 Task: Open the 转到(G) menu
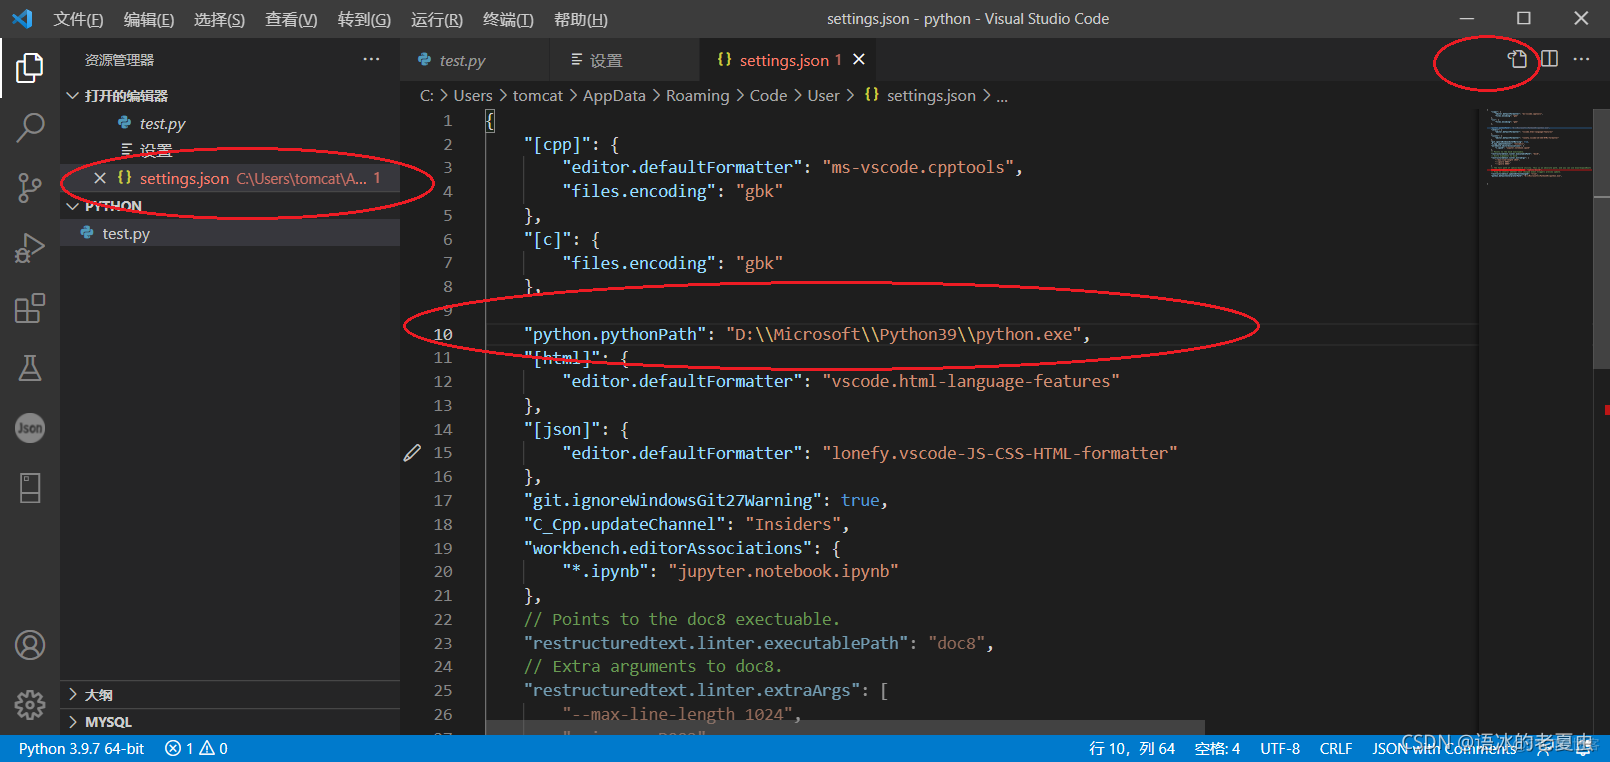(364, 19)
